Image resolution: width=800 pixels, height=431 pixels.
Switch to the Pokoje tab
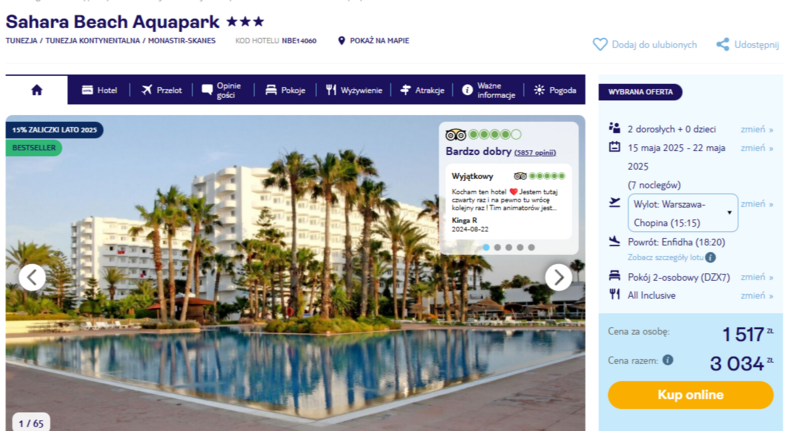point(285,90)
